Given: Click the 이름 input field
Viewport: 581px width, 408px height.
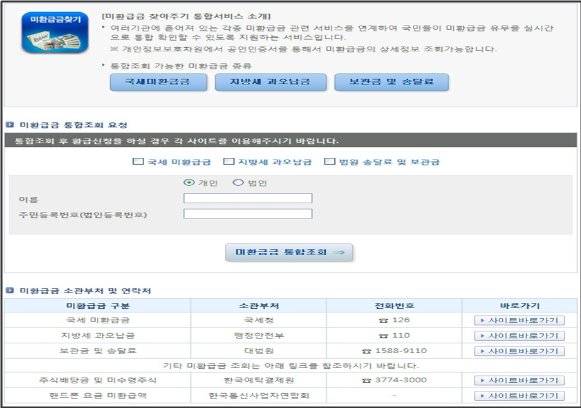Looking at the screenshot, I should tap(248, 198).
